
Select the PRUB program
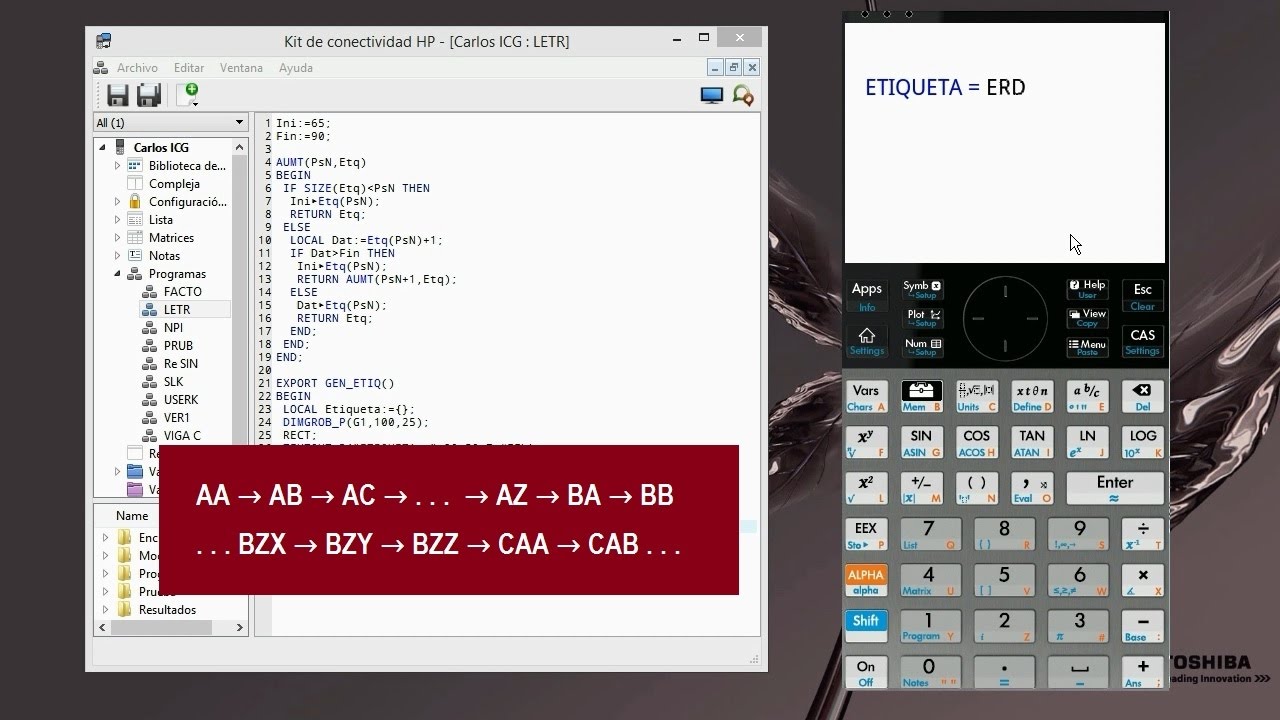(x=178, y=346)
